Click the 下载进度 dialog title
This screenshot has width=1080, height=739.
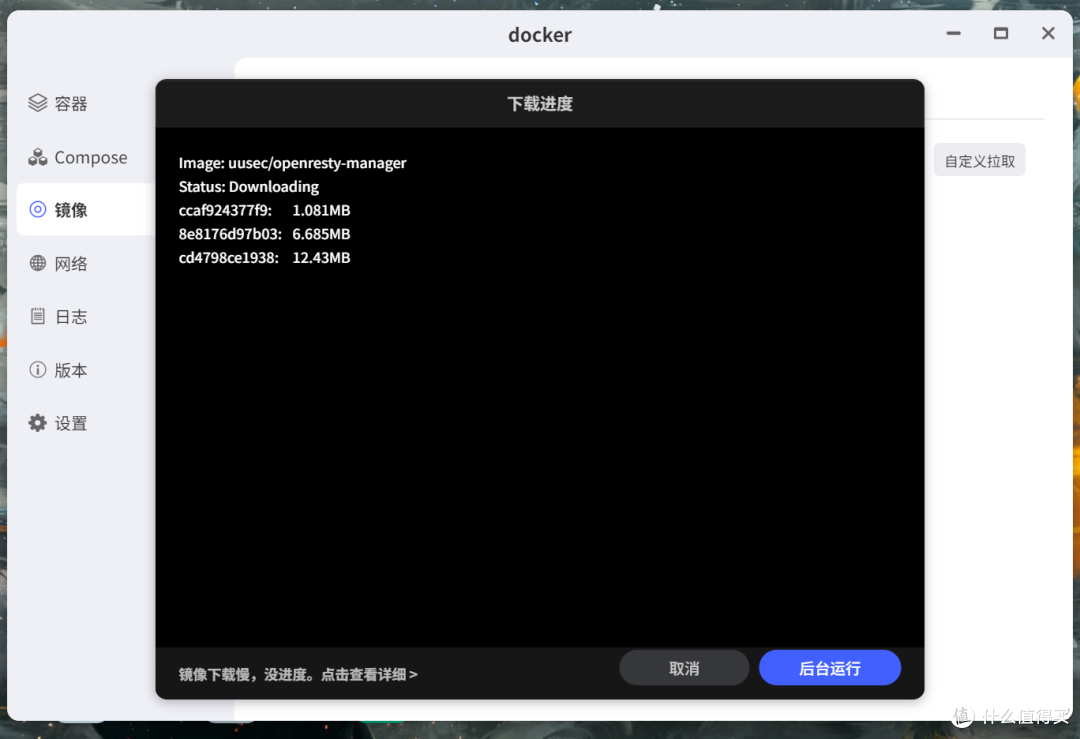(540, 104)
